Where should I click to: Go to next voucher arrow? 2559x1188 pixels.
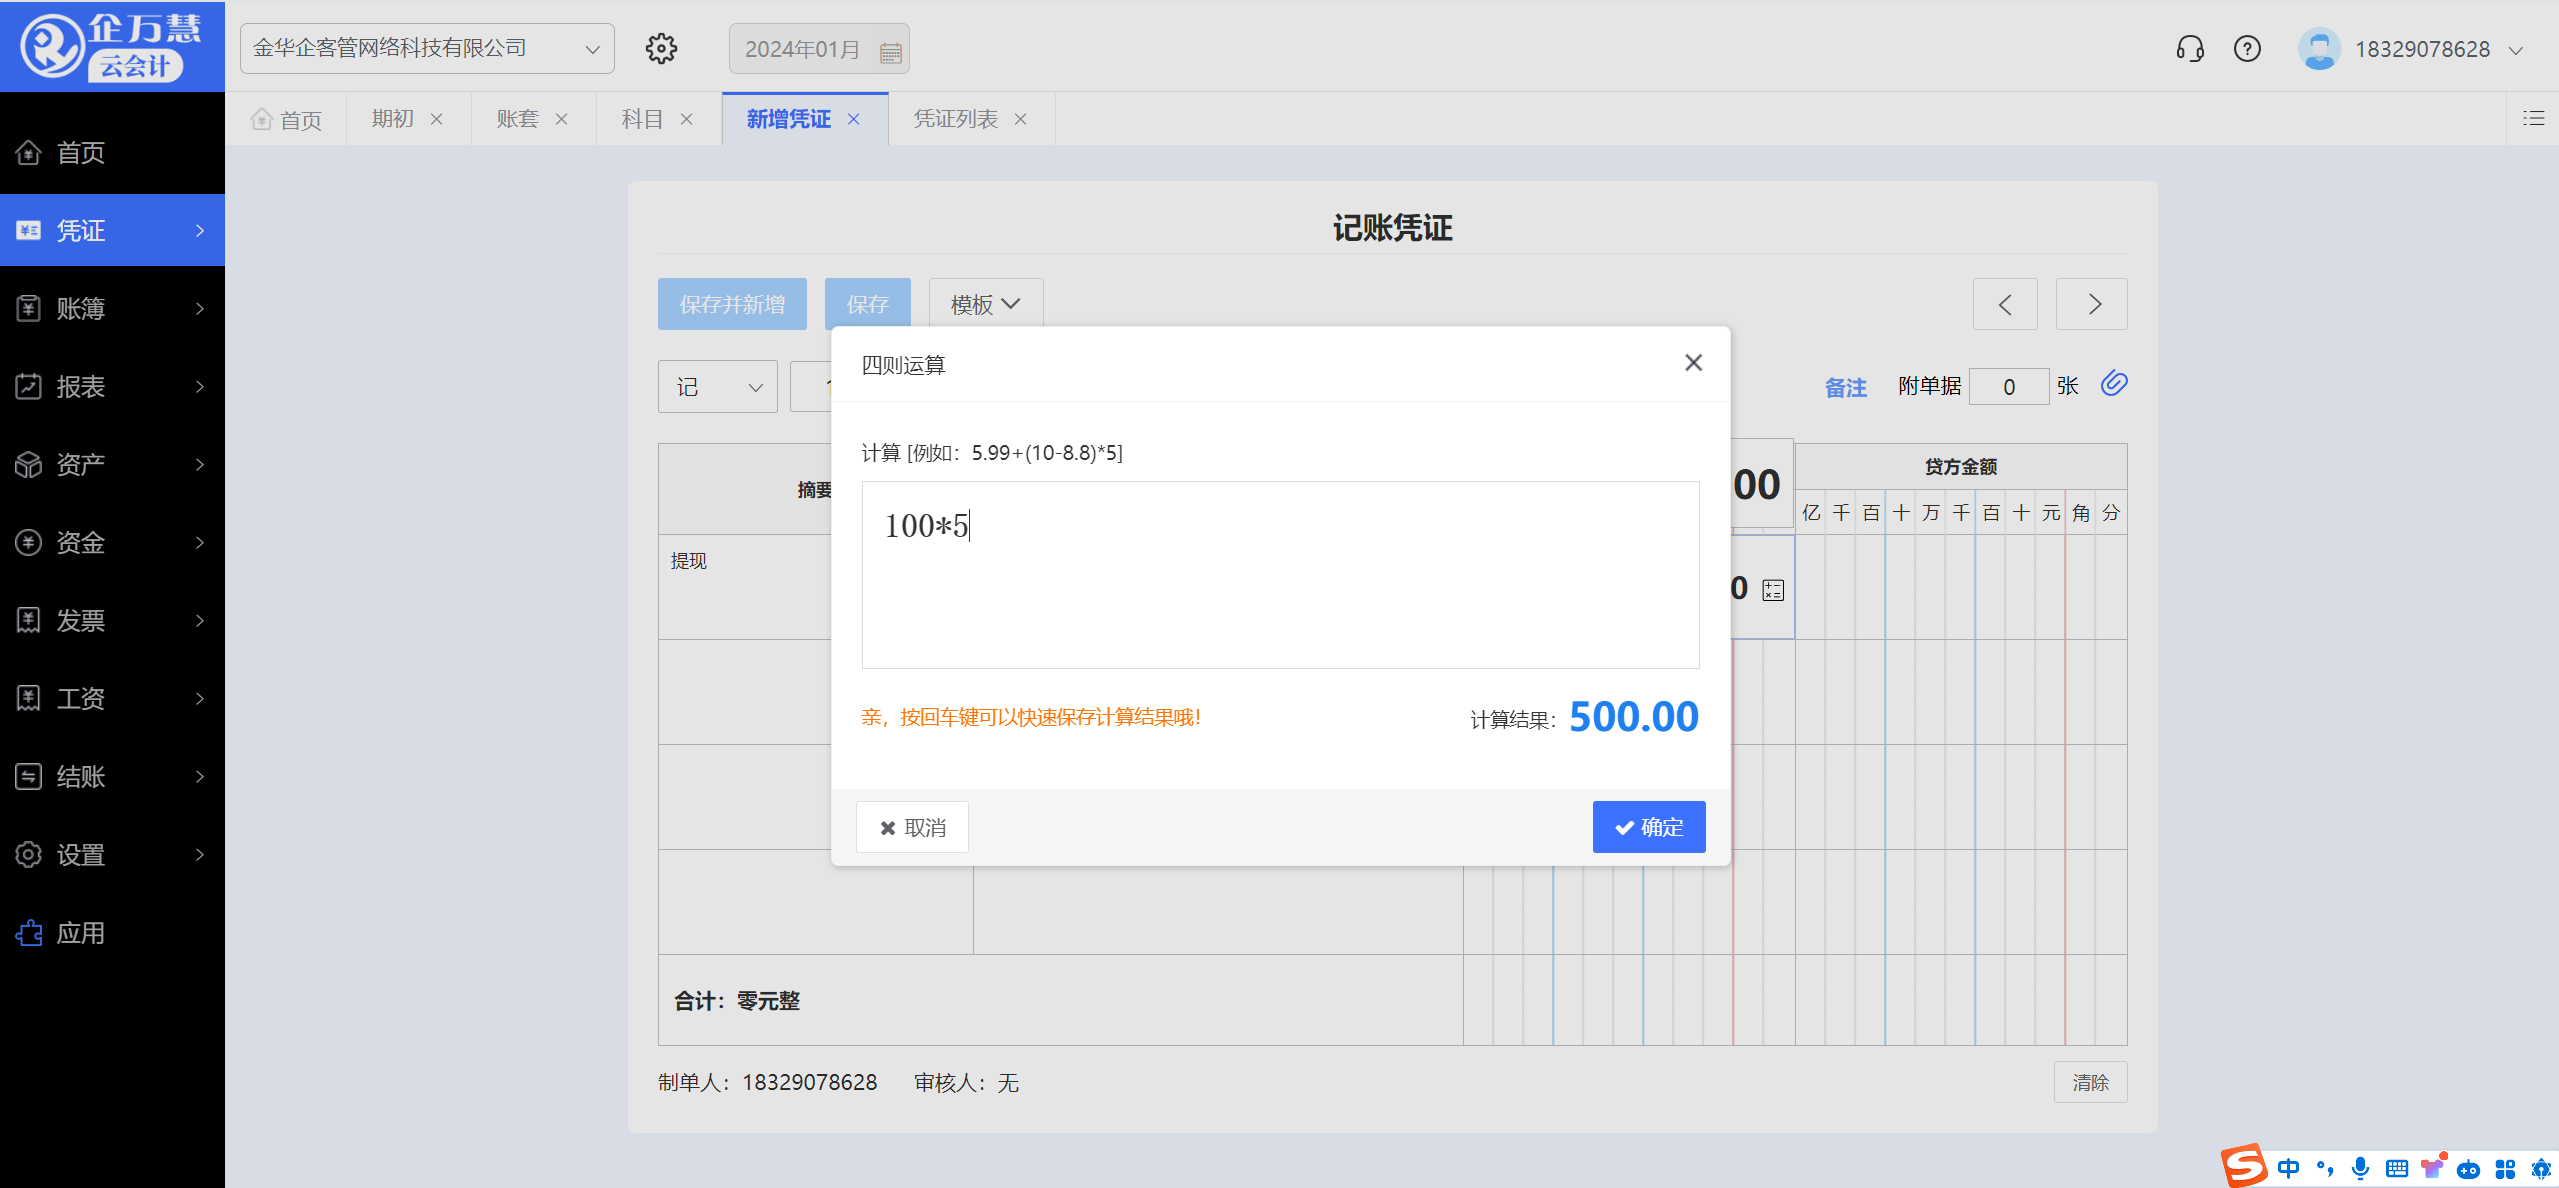pos(2092,304)
